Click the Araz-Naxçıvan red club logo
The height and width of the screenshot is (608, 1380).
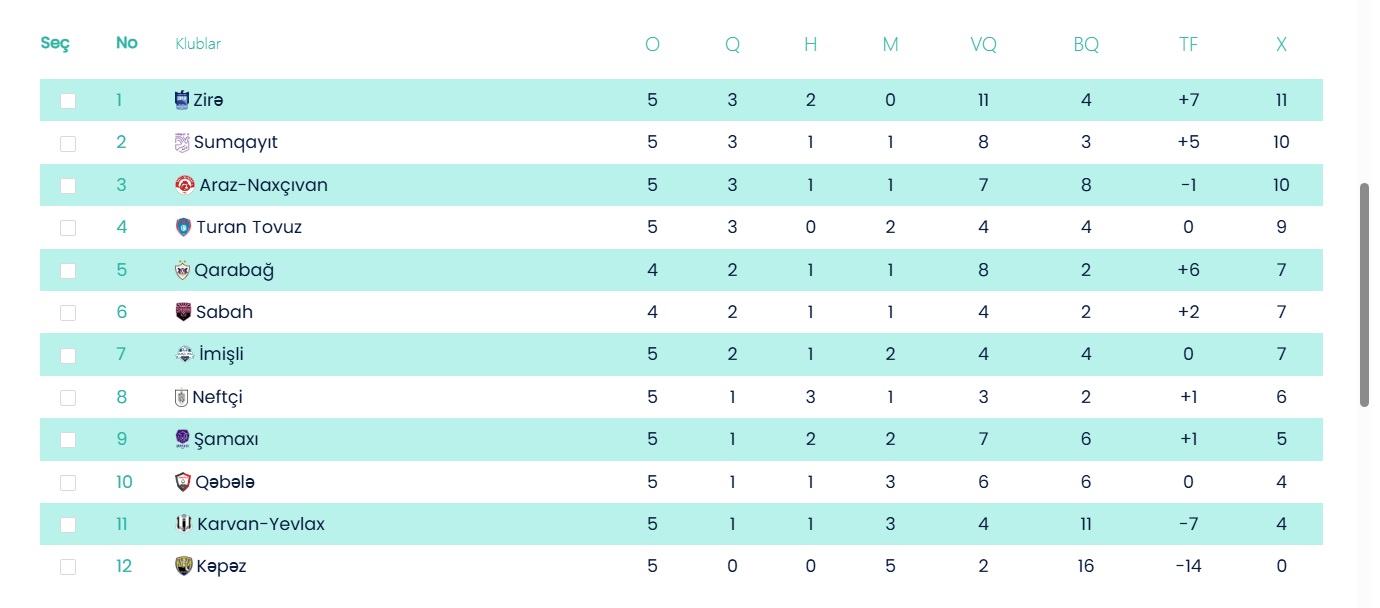(x=185, y=185)
